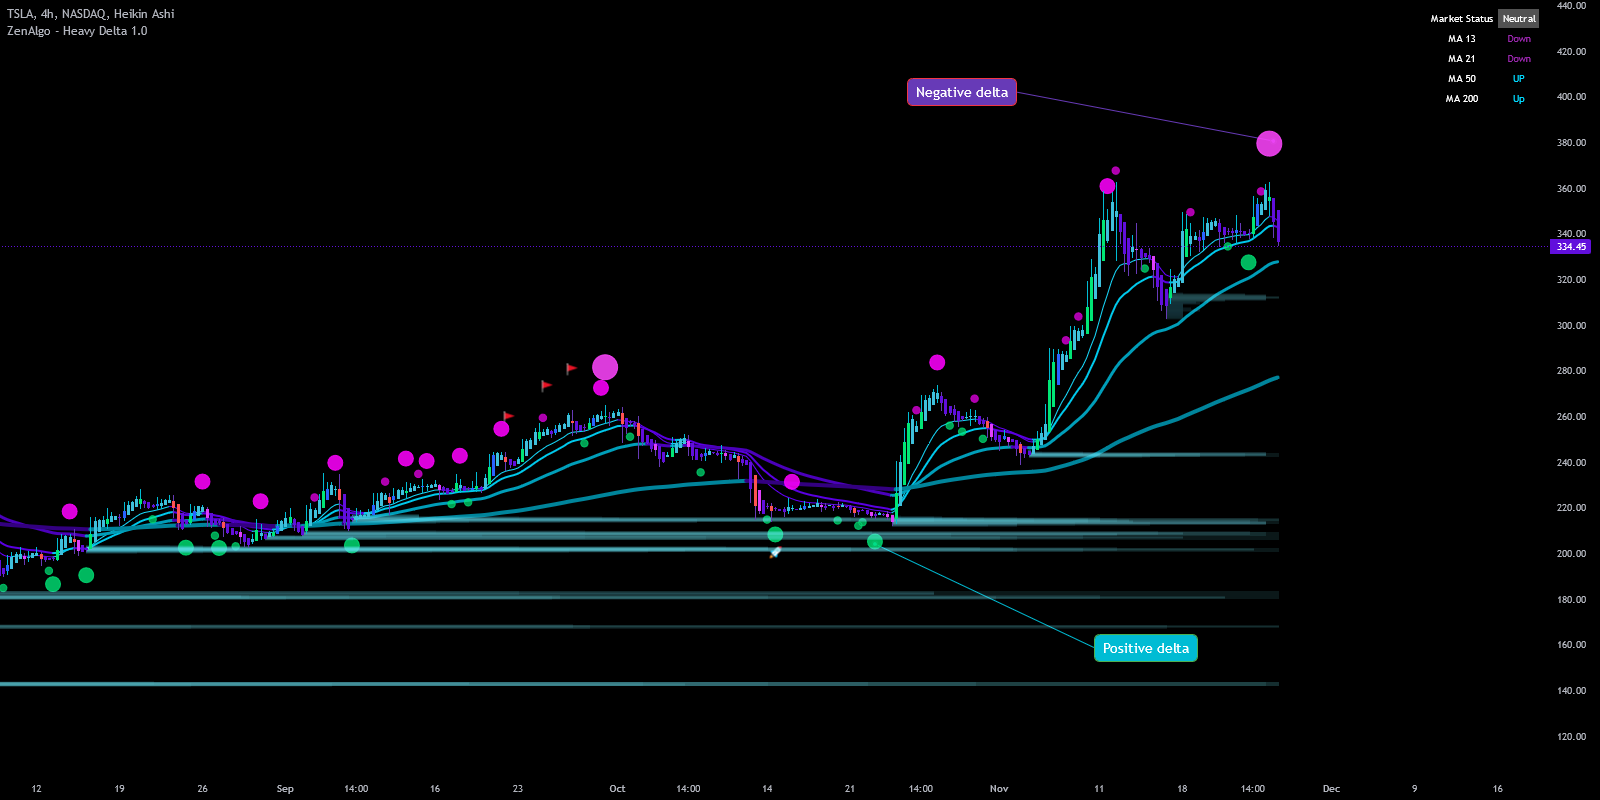1600x800 pixels.
Task: Click the large green circle under the latest candles
Action: coord(1248,263)
